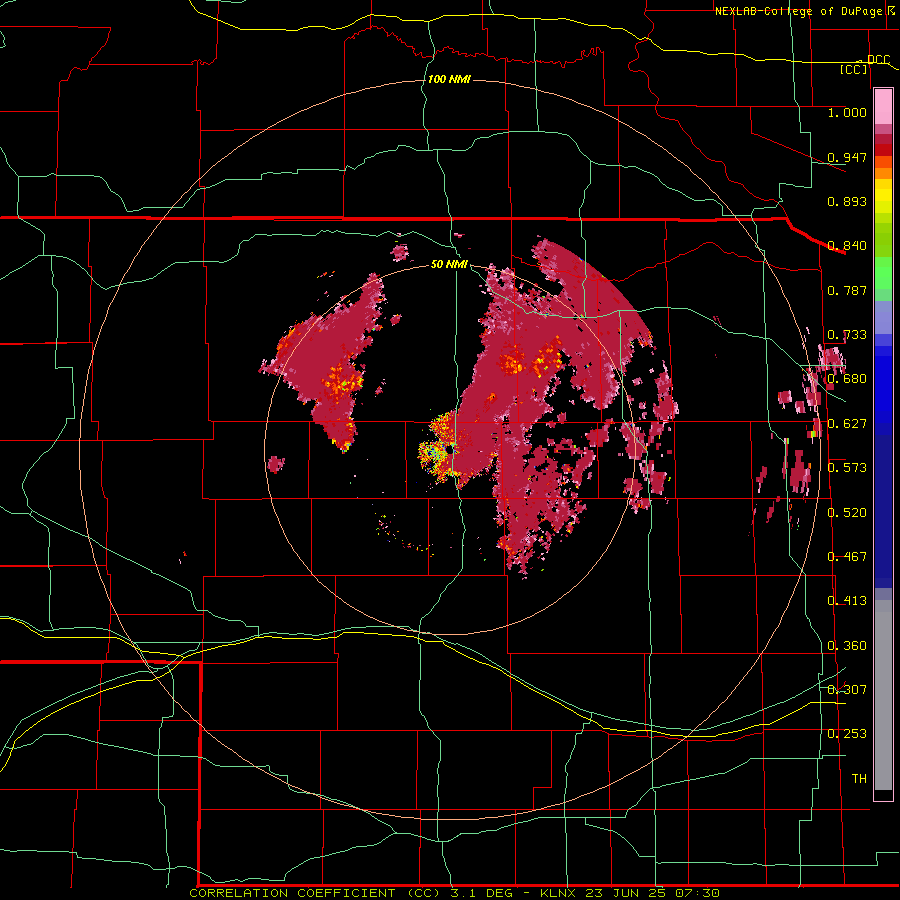
Task: Click the 100 NMI range ring label
Action: click(x=449, y=79)
